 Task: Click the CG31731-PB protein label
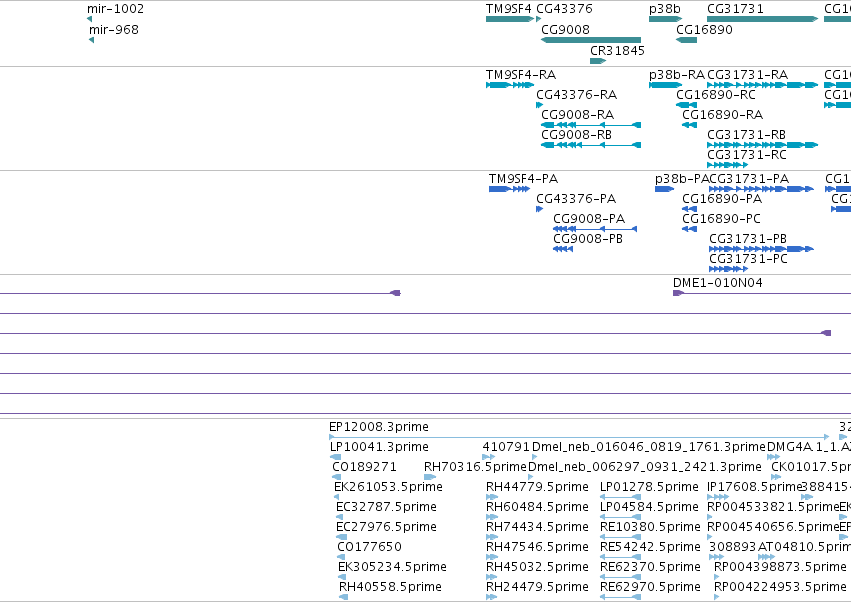[748, 239]
